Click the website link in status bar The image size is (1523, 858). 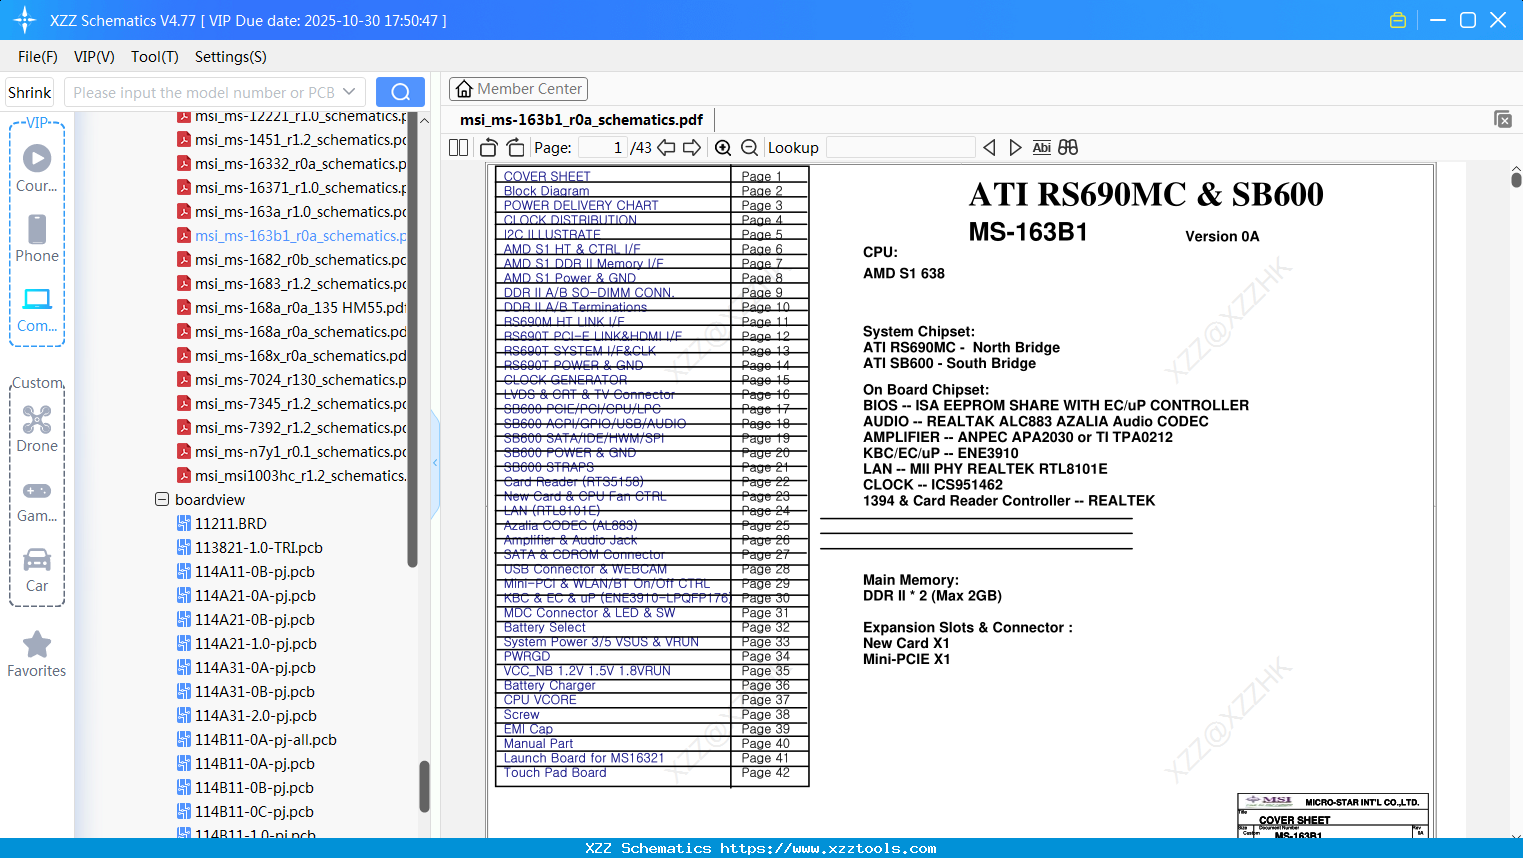(828, 848)
